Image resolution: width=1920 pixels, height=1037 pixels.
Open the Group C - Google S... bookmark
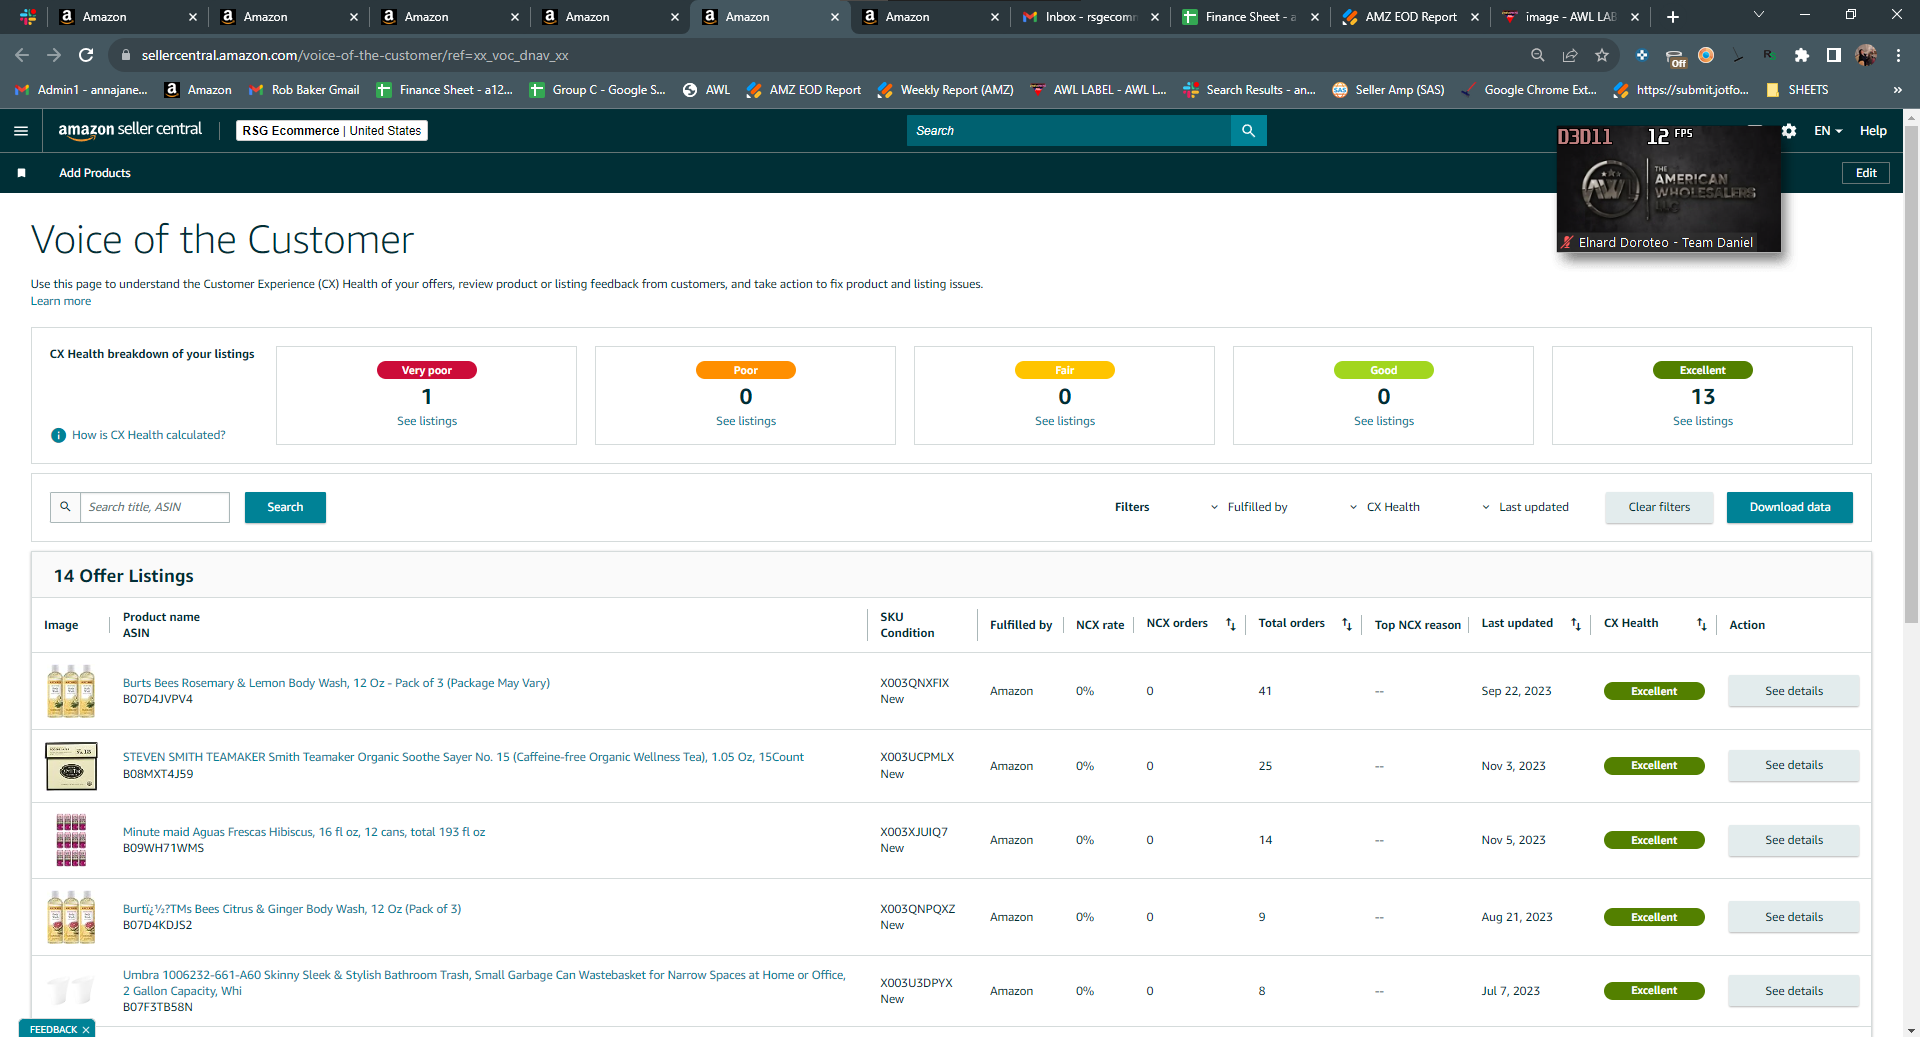(x=597, y=90)
